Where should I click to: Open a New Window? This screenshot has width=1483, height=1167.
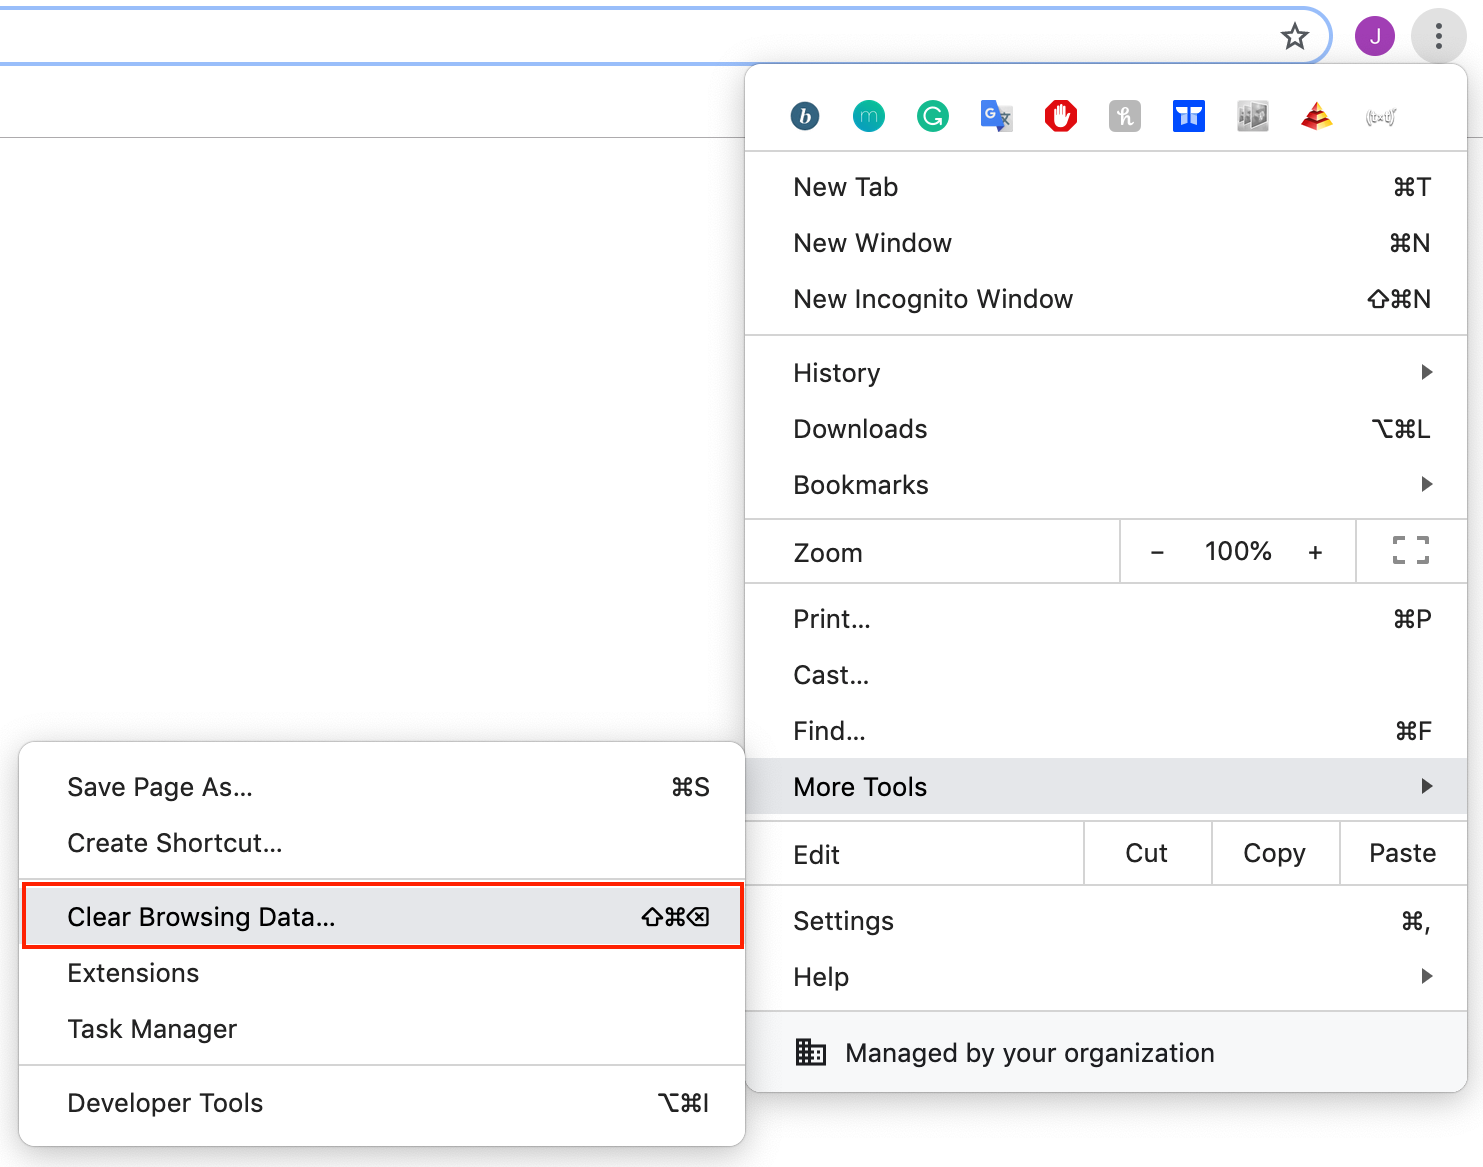coord(1106,243)
